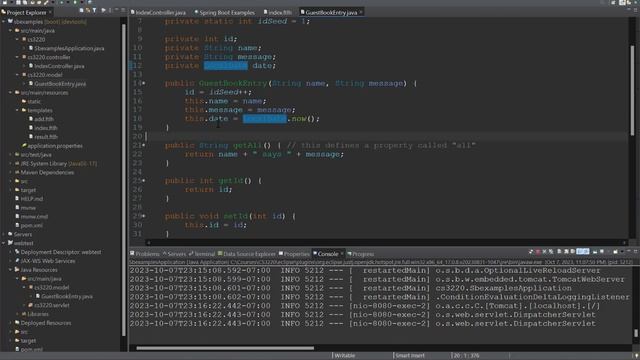This screenshot has height=360, width=640.
Task: Close the Project Explorer view
Action: [x=50, y=12]
